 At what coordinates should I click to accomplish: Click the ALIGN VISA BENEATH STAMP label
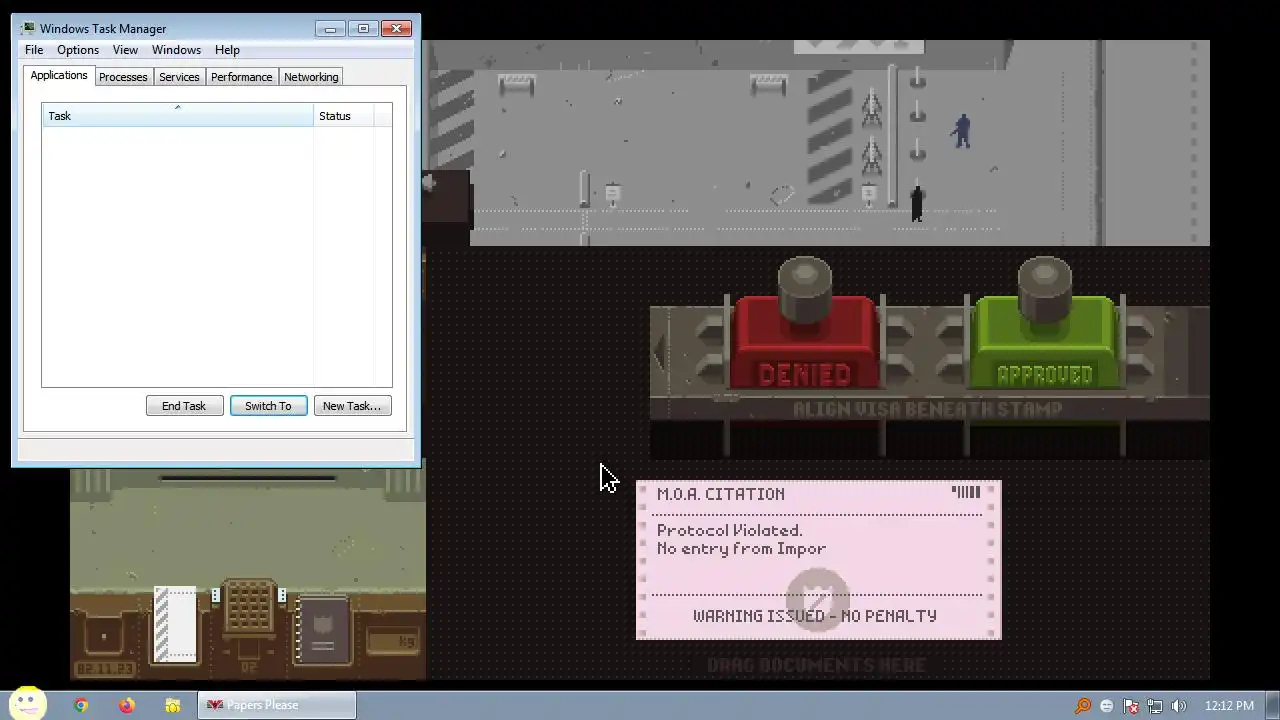click(927, 409)
